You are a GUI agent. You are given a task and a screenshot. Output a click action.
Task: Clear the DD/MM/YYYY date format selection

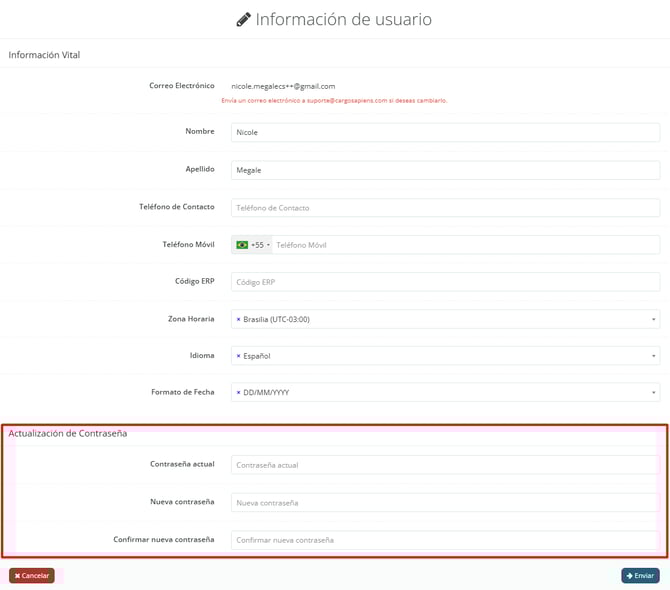[238, 393]
